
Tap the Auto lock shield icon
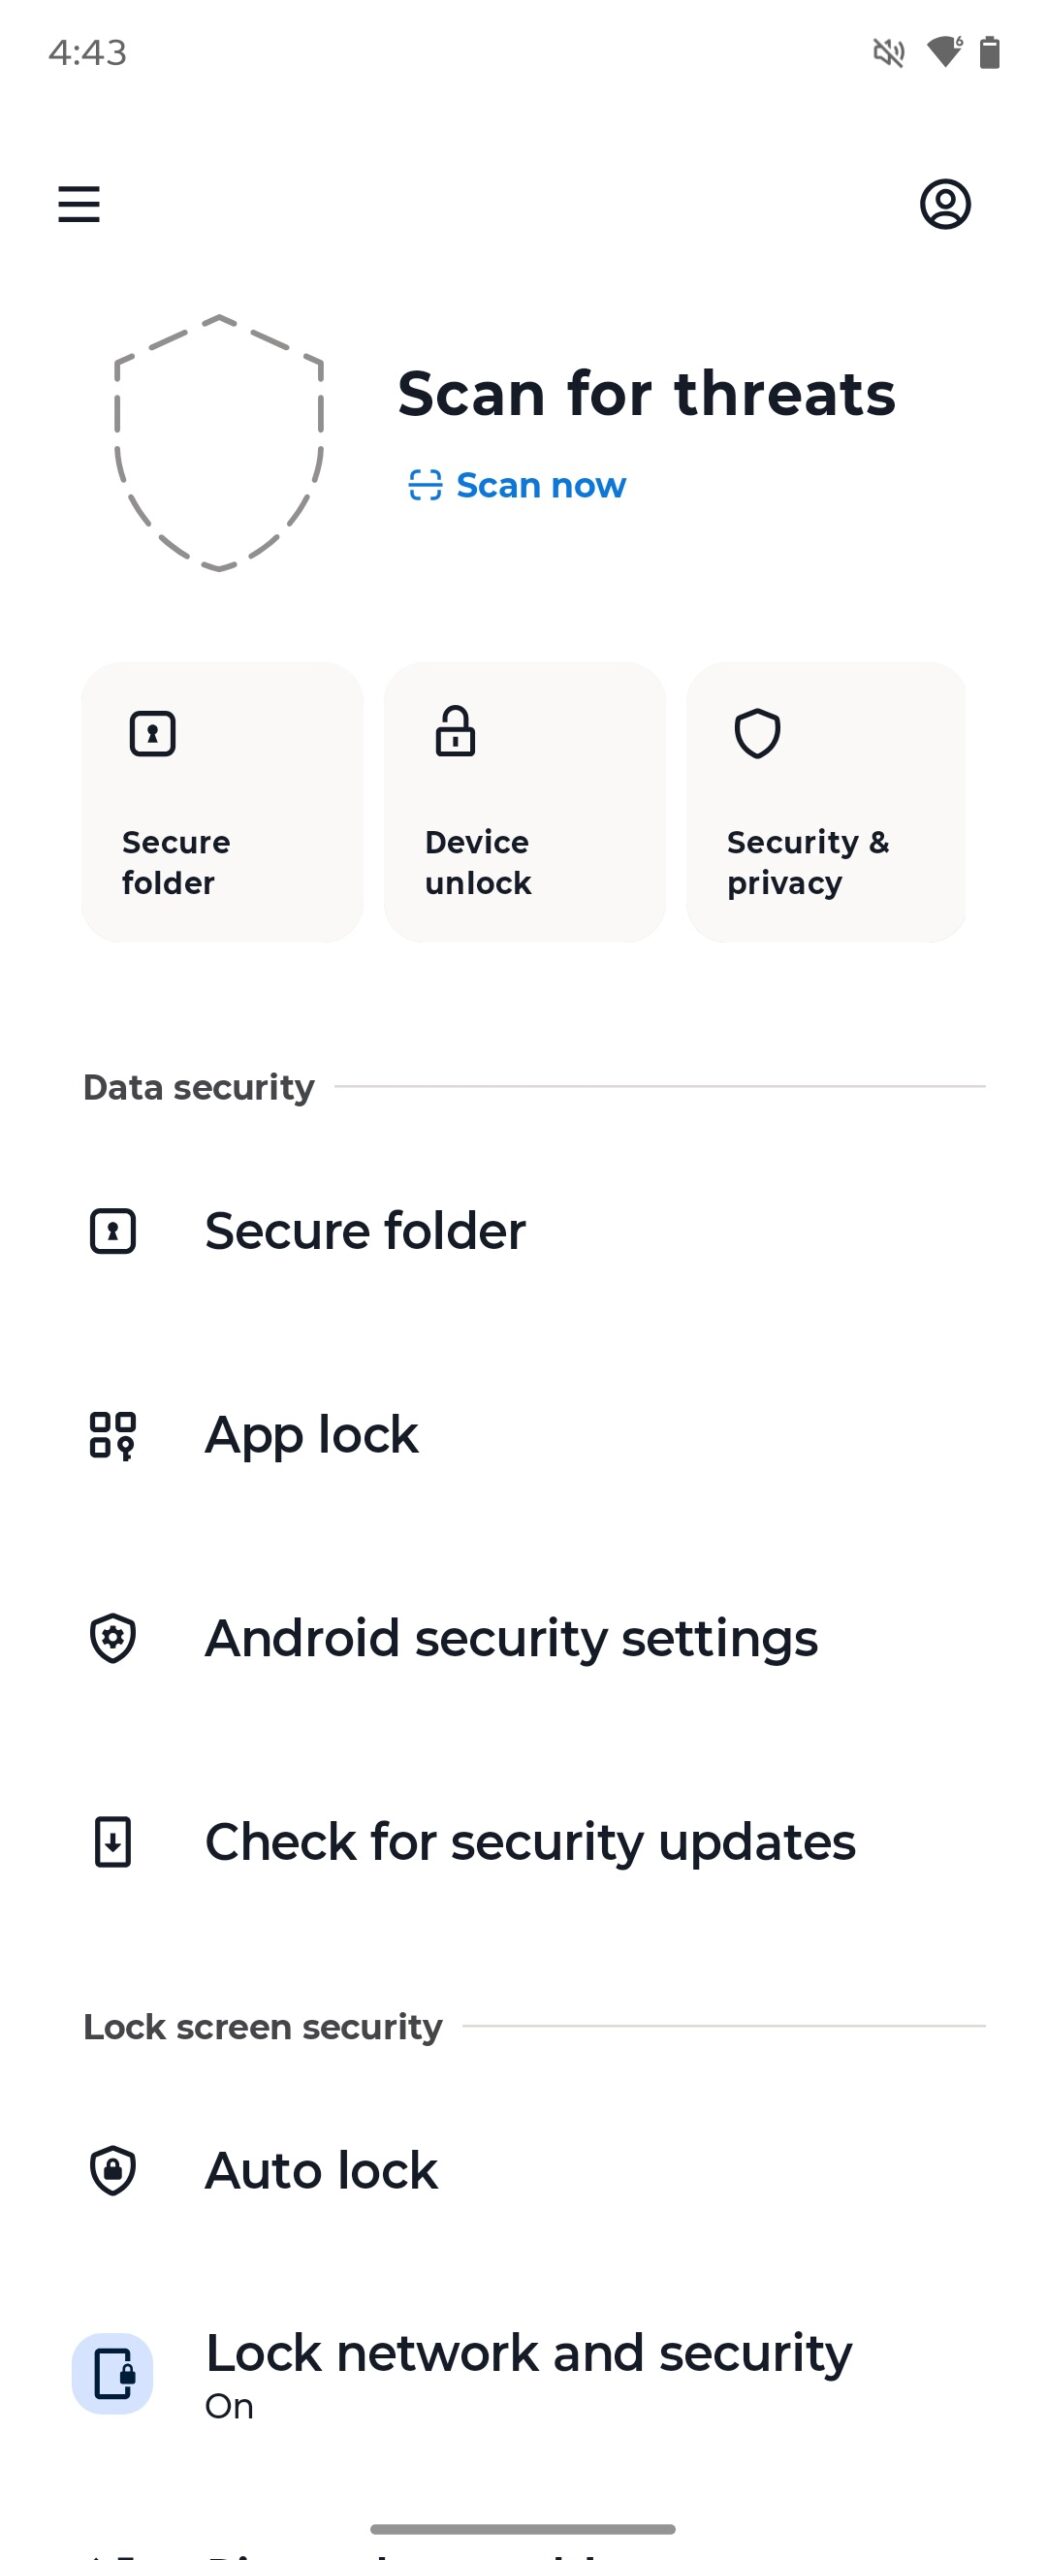113,2170
